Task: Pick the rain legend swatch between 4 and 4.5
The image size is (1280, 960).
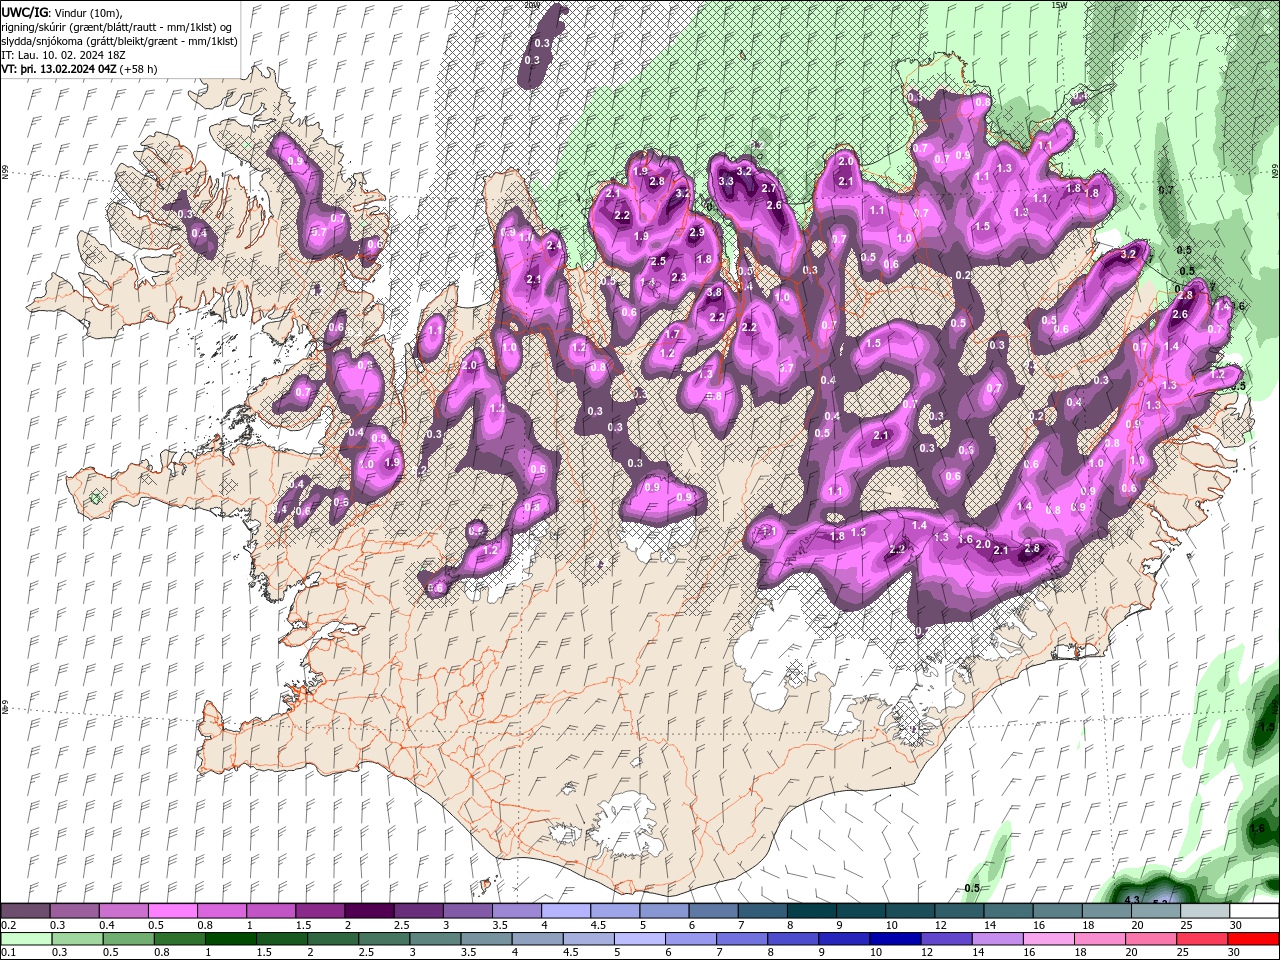Action: [536, 939]
